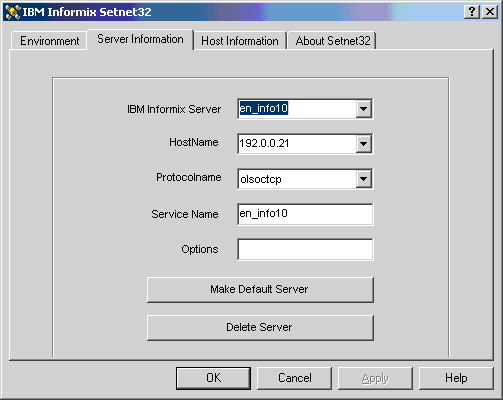Click the Service Name label

pos(185,214)
